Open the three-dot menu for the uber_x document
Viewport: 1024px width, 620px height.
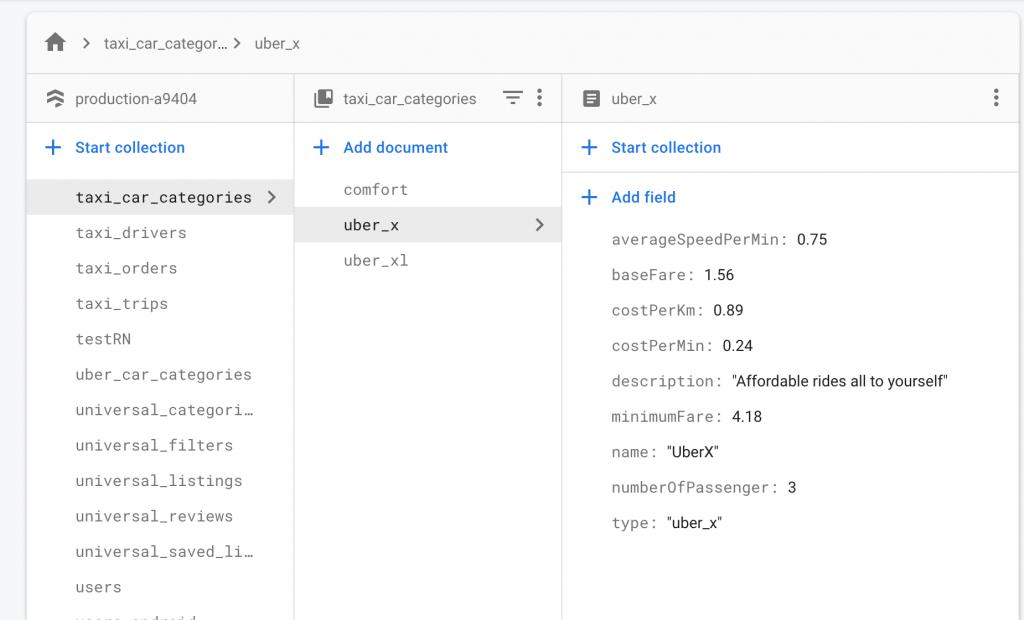point(995,97)
